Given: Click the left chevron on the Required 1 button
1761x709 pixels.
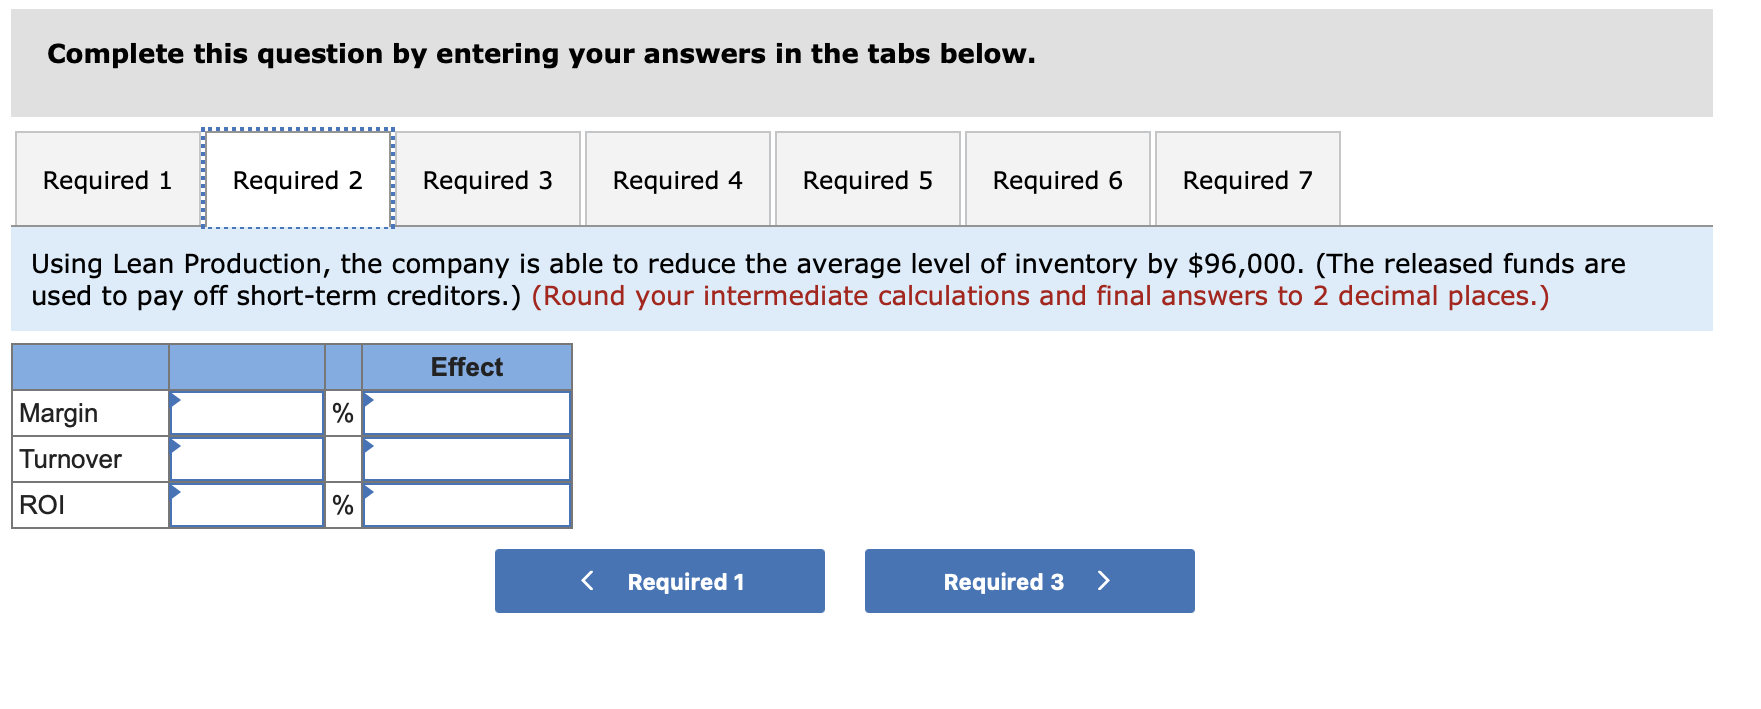Looking at the screenshot, I should coord(587,581).
